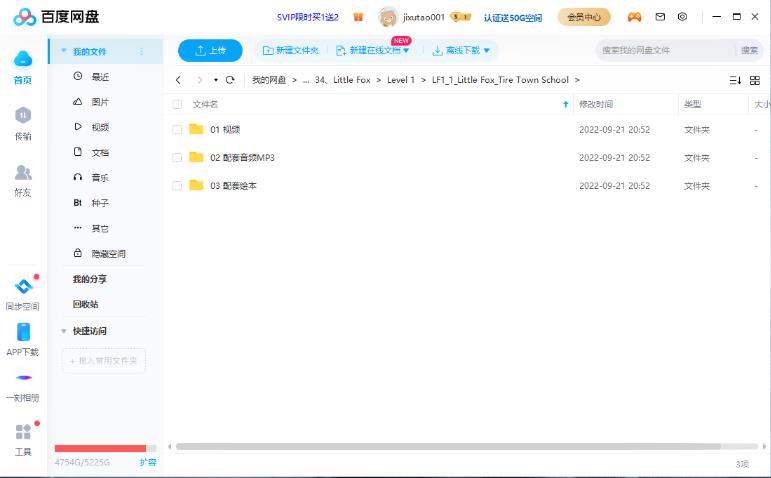The height and width of the screenshot is (478, 771).
Task: Open the game controller icon
Action: tap(634, 17)
